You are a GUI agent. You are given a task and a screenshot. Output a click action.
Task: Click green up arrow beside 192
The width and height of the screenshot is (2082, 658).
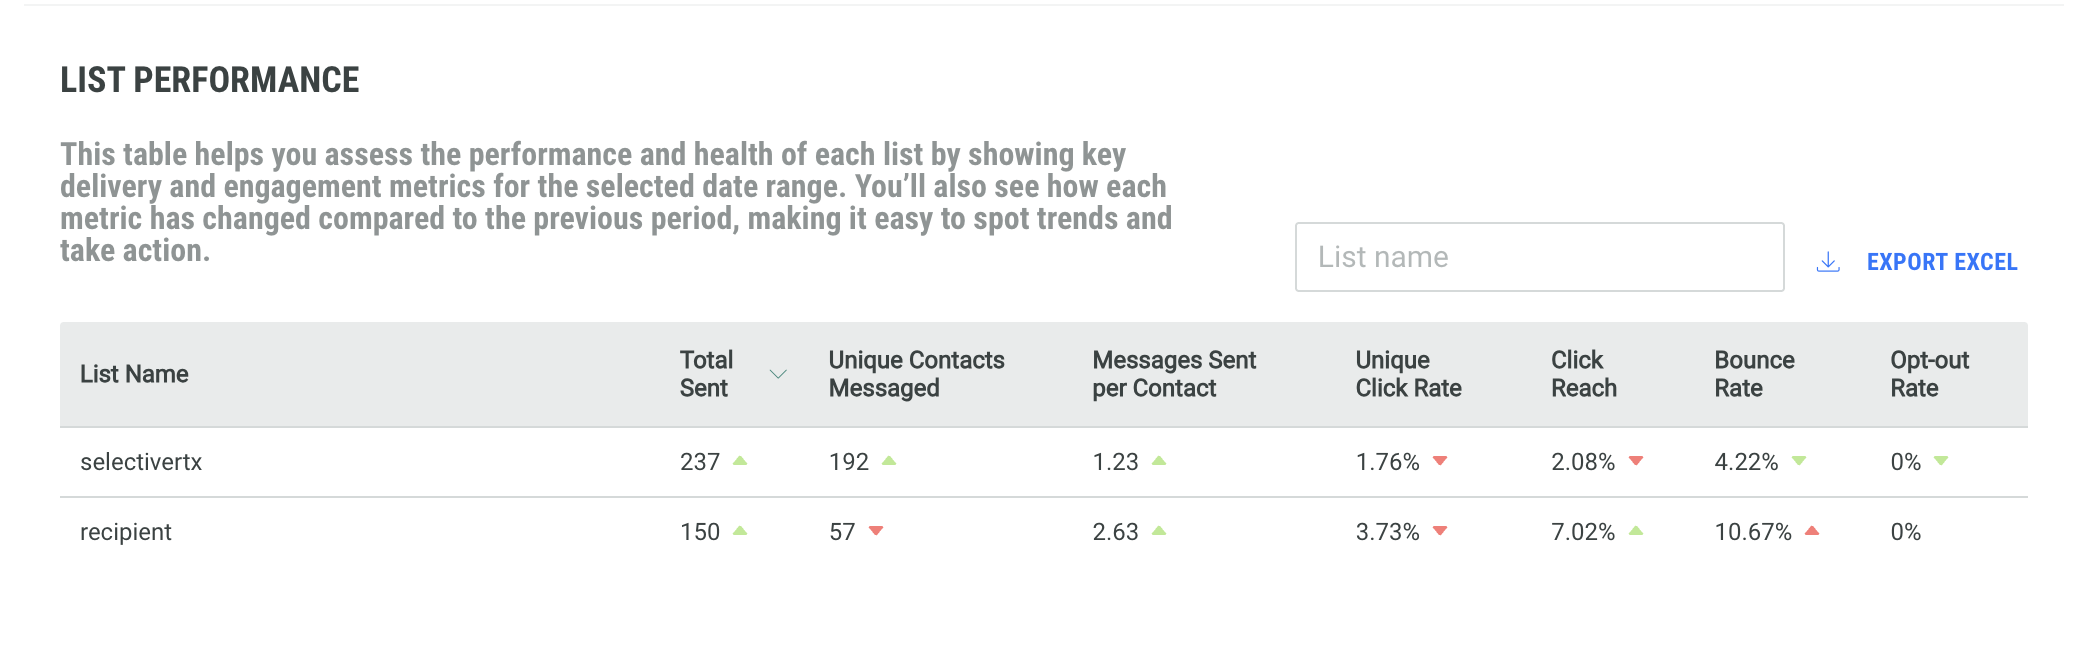[x=889, y=461]
